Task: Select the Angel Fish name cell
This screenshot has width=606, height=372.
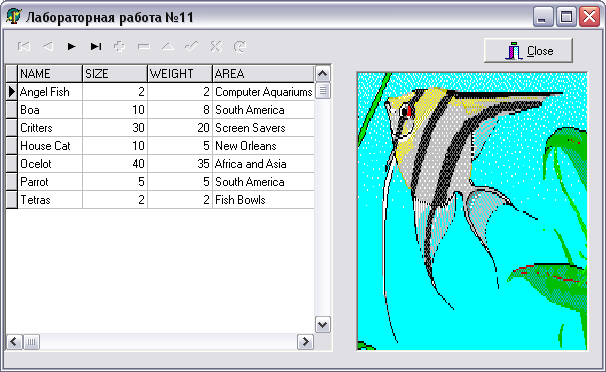Action: pos(50,92)
